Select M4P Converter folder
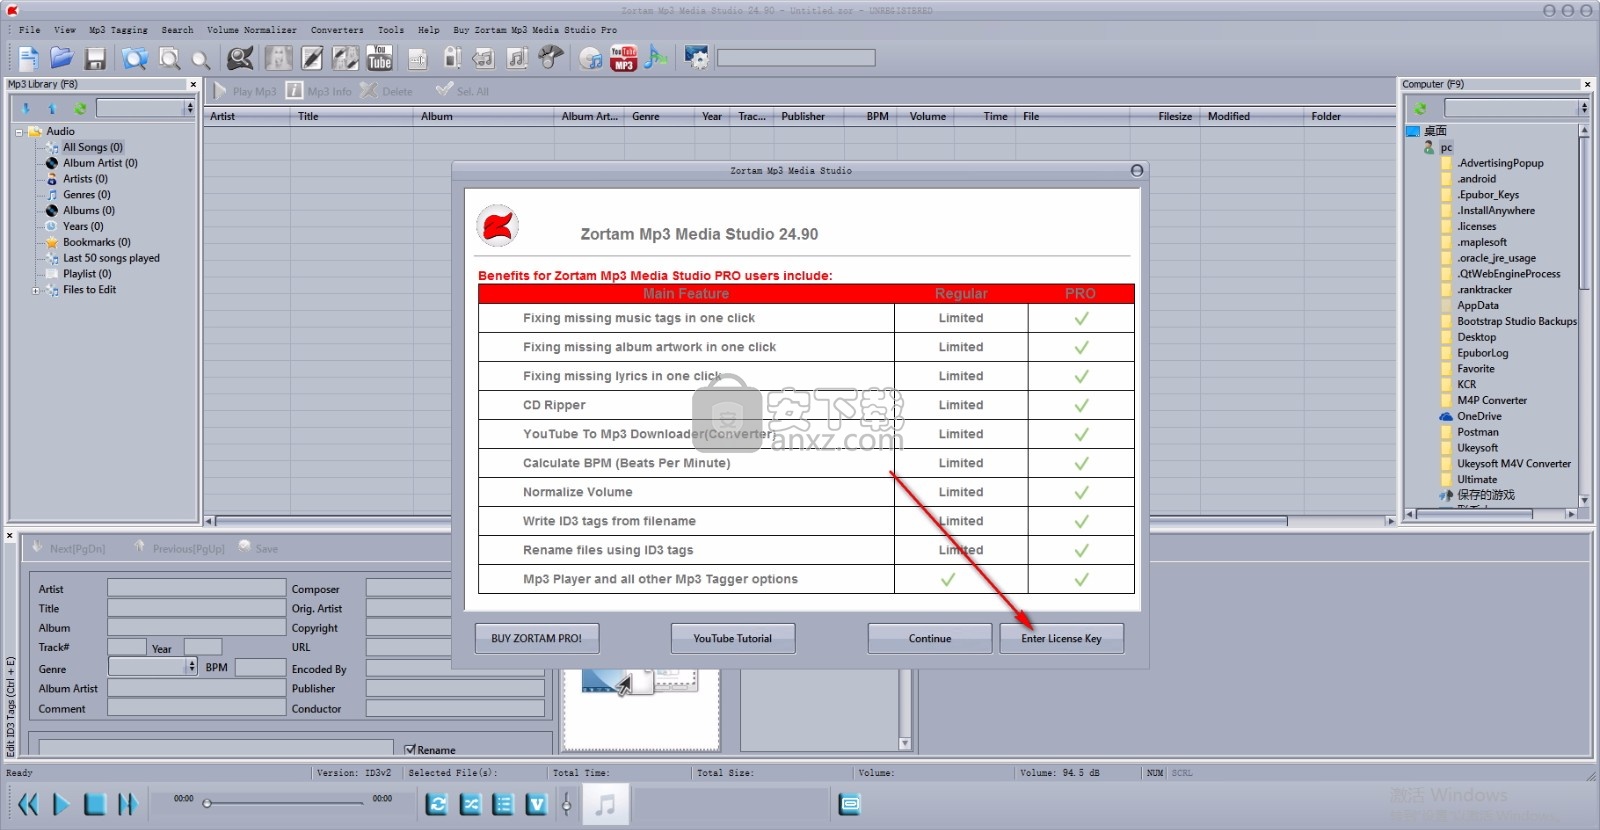 click(1492, 400)
